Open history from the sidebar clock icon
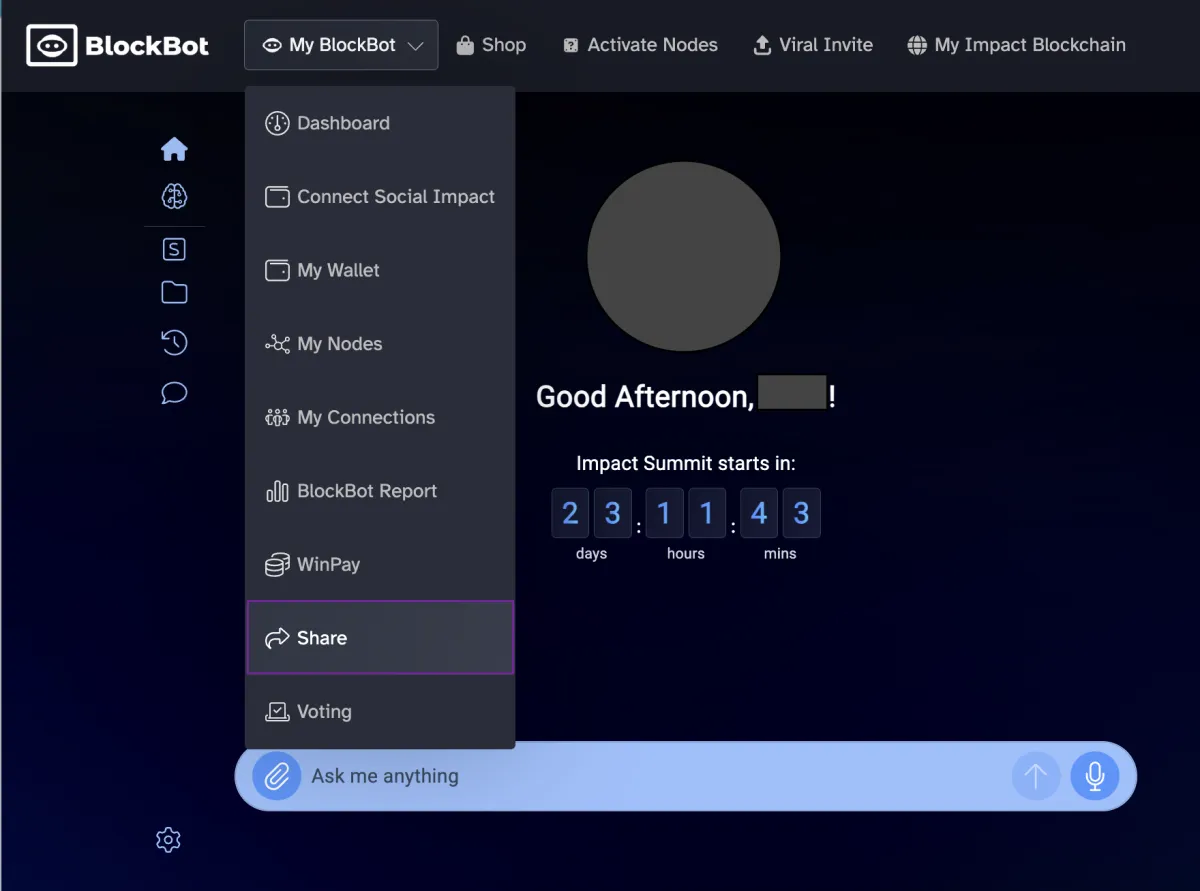Viewport: 1200px width, 891px height. pos(174,343)
